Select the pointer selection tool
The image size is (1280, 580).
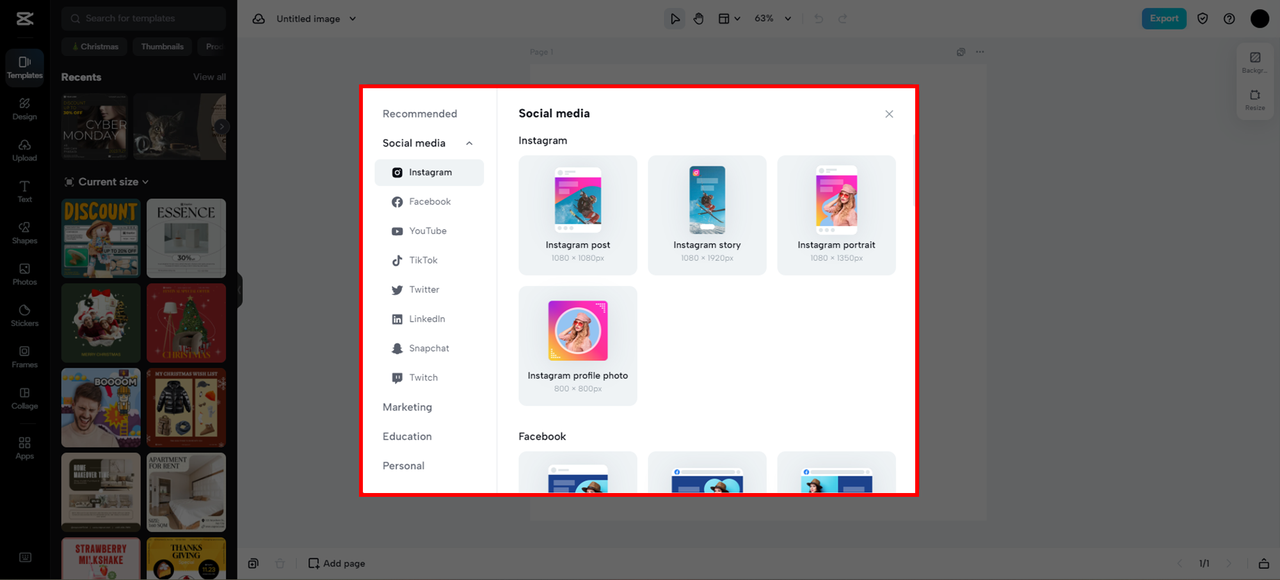675,19
